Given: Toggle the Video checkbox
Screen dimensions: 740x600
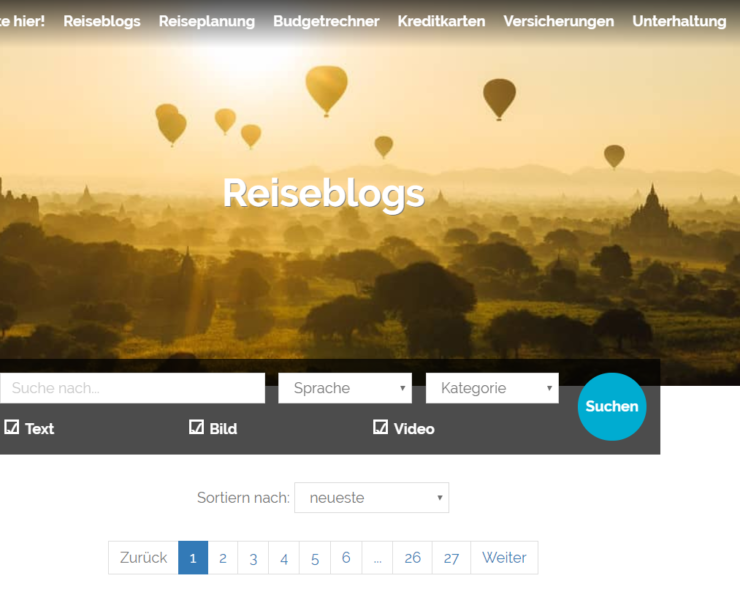Looking at the screenshot, I should click(x=380, y=427).
